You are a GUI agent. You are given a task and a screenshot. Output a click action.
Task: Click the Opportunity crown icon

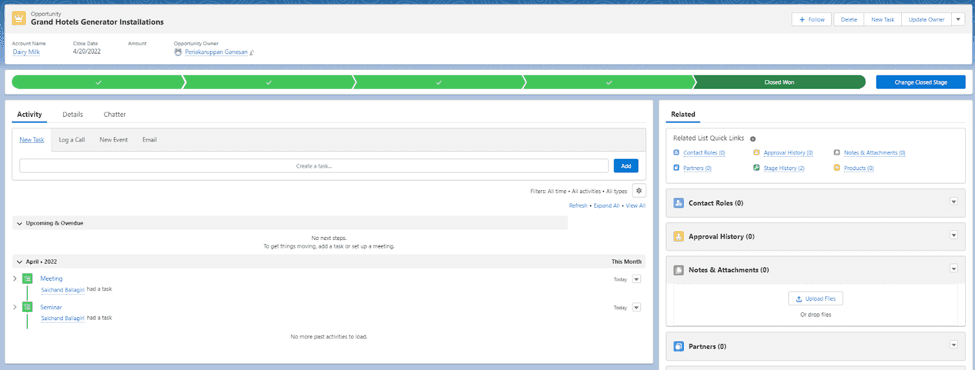click(19, 19)
